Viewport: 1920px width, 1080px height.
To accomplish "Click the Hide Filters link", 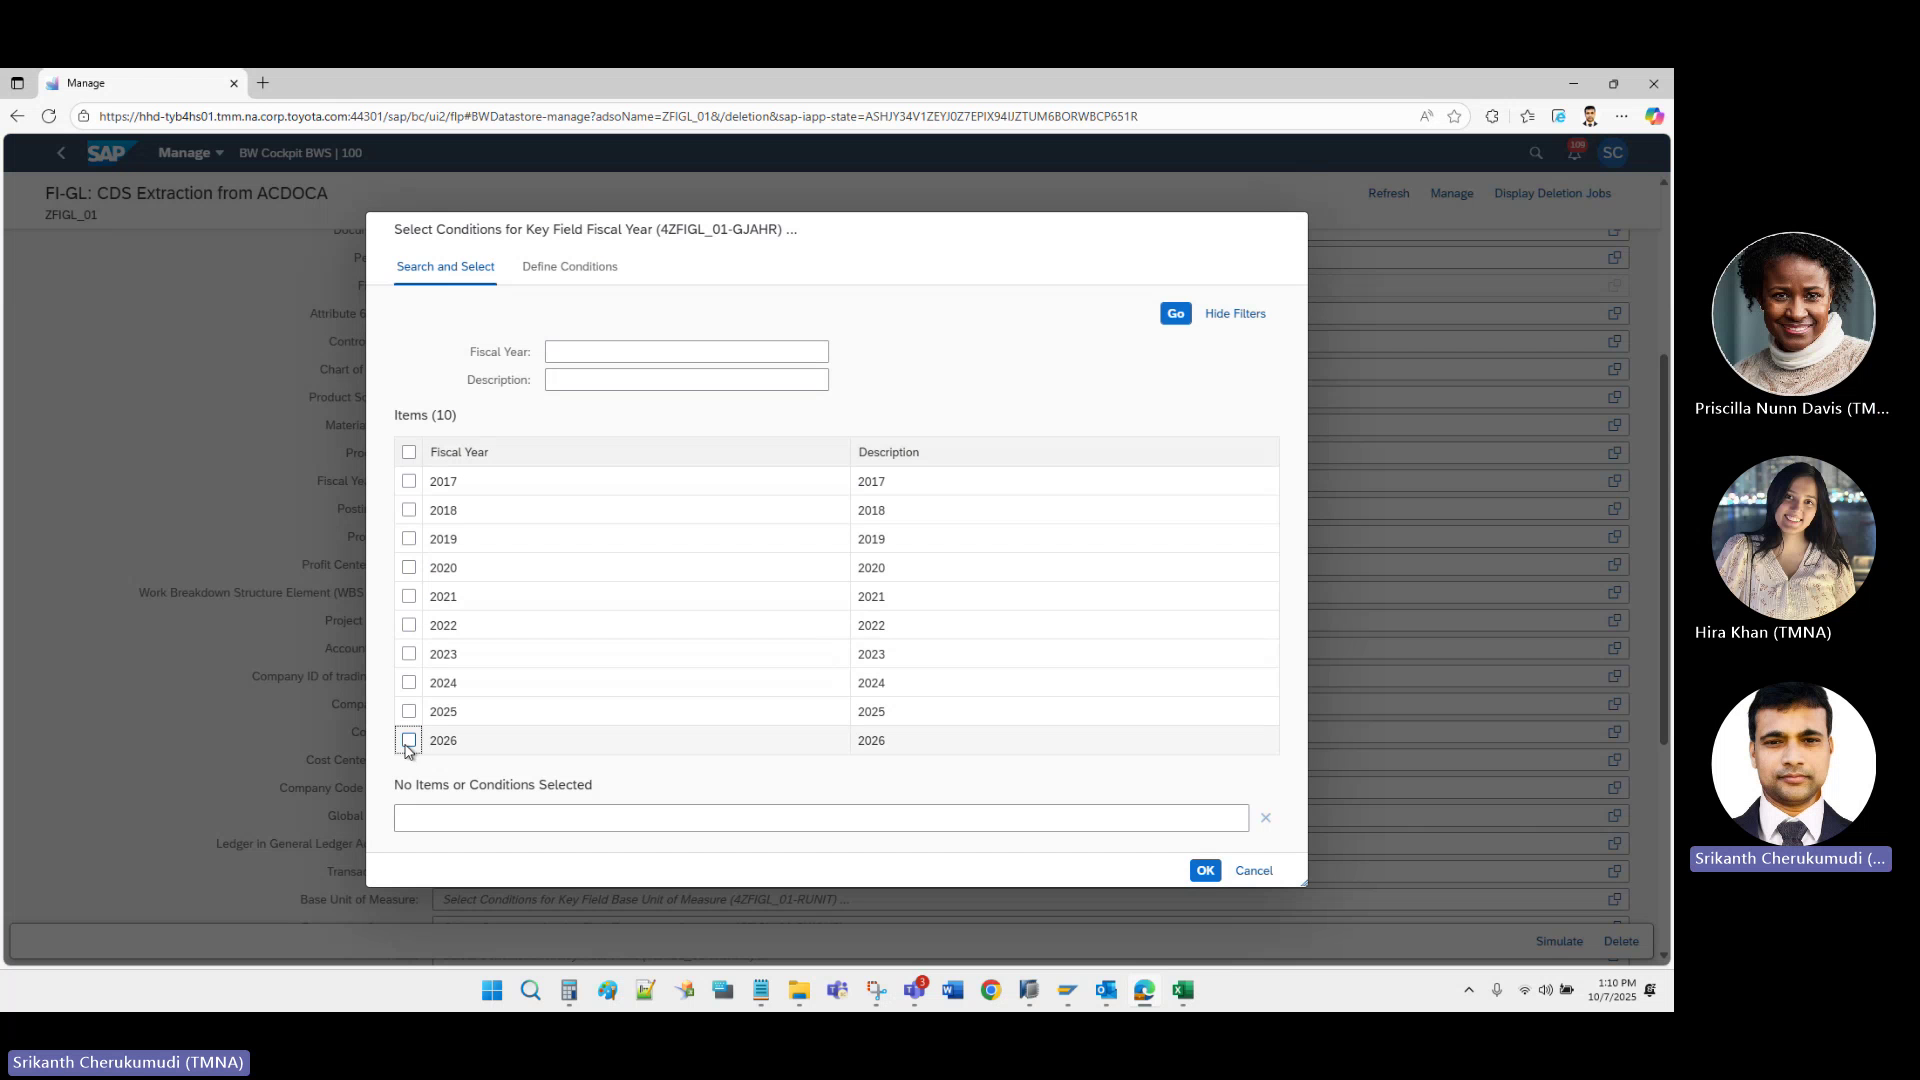I will coord(1235,313).
